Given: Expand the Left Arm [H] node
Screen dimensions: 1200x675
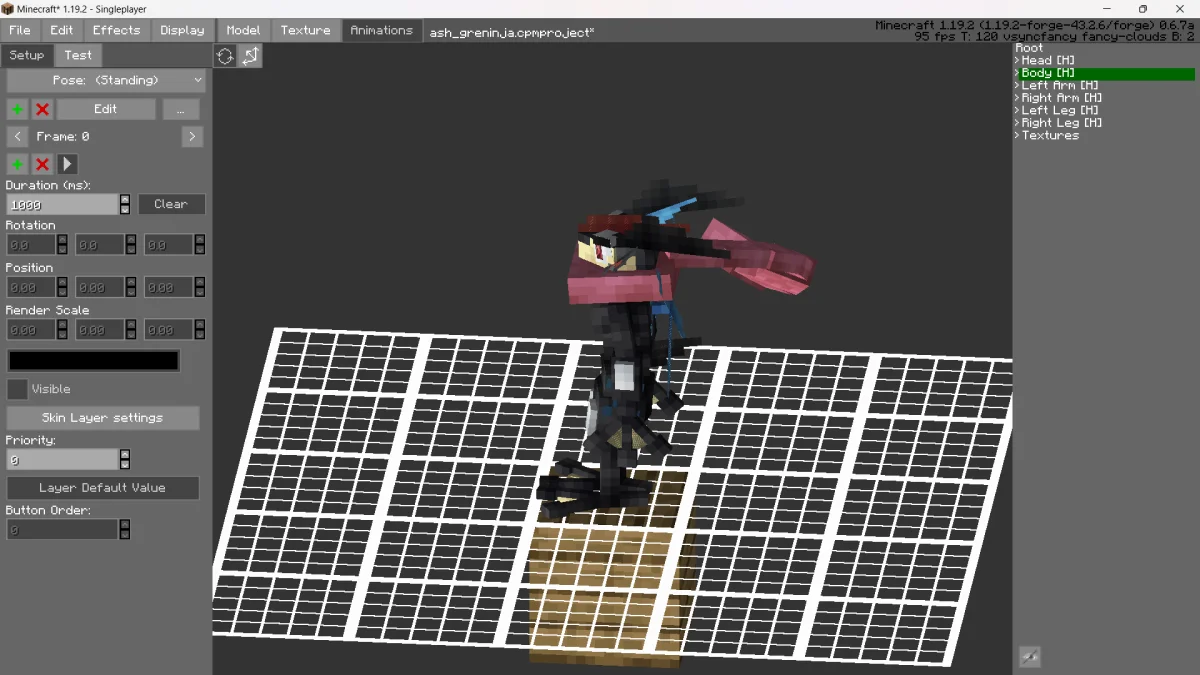Looking at the screenshot, I should [x=1017, y=86].
